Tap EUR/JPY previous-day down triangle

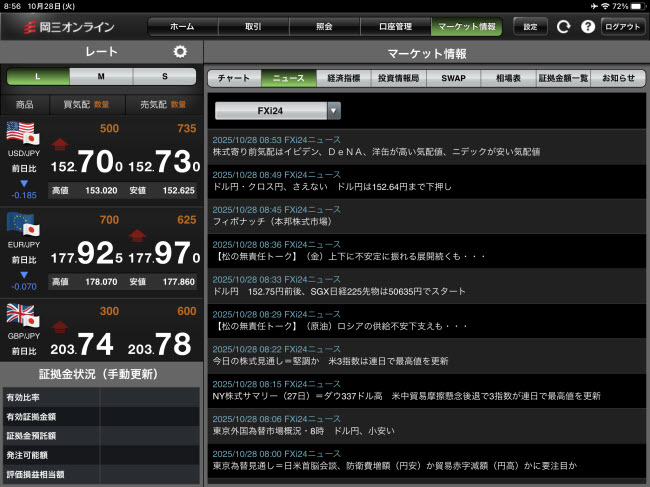(x=24, y=274)
